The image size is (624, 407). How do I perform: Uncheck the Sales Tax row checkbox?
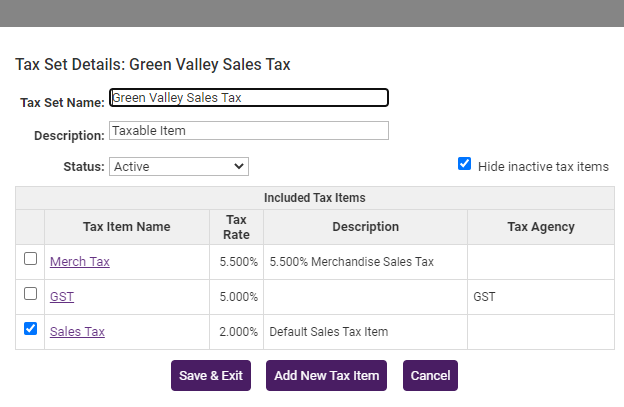coord(30,329)
